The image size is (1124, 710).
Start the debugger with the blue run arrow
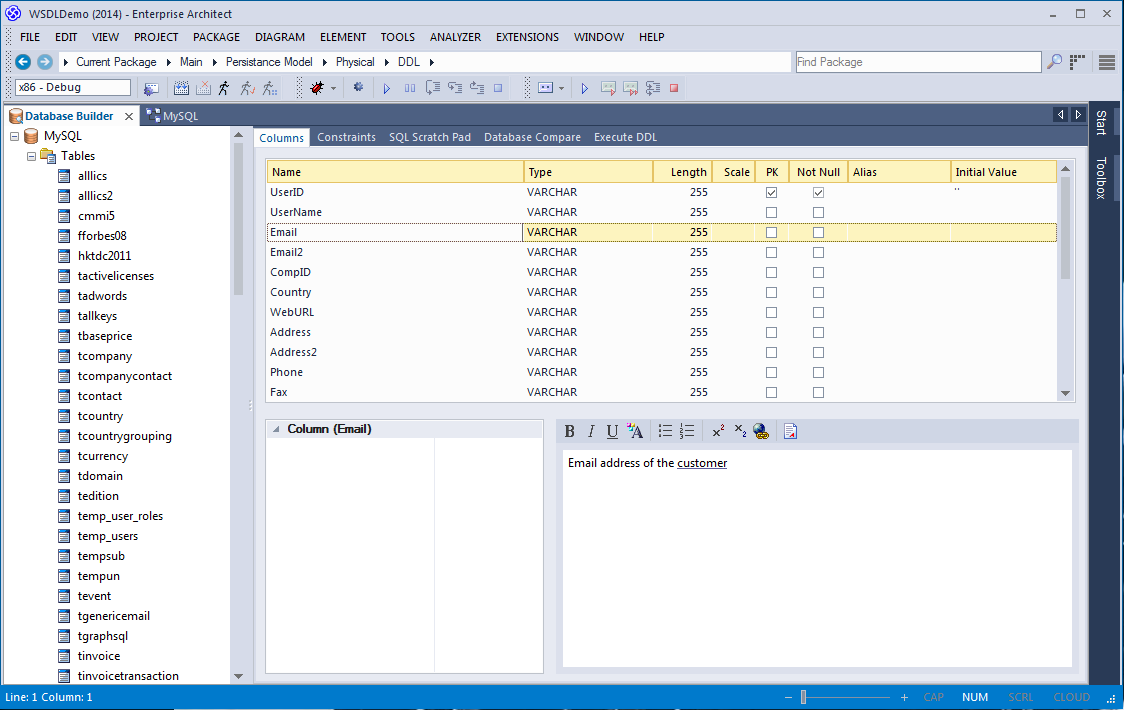pyautogui.click(x=387, y=87)
